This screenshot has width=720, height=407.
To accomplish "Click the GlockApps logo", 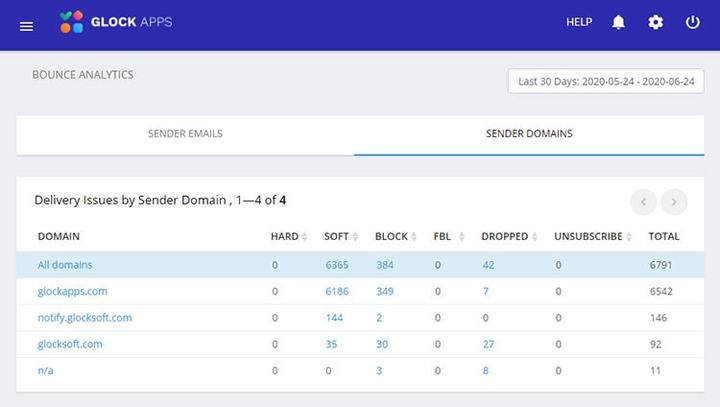I will tap(115, 22).
